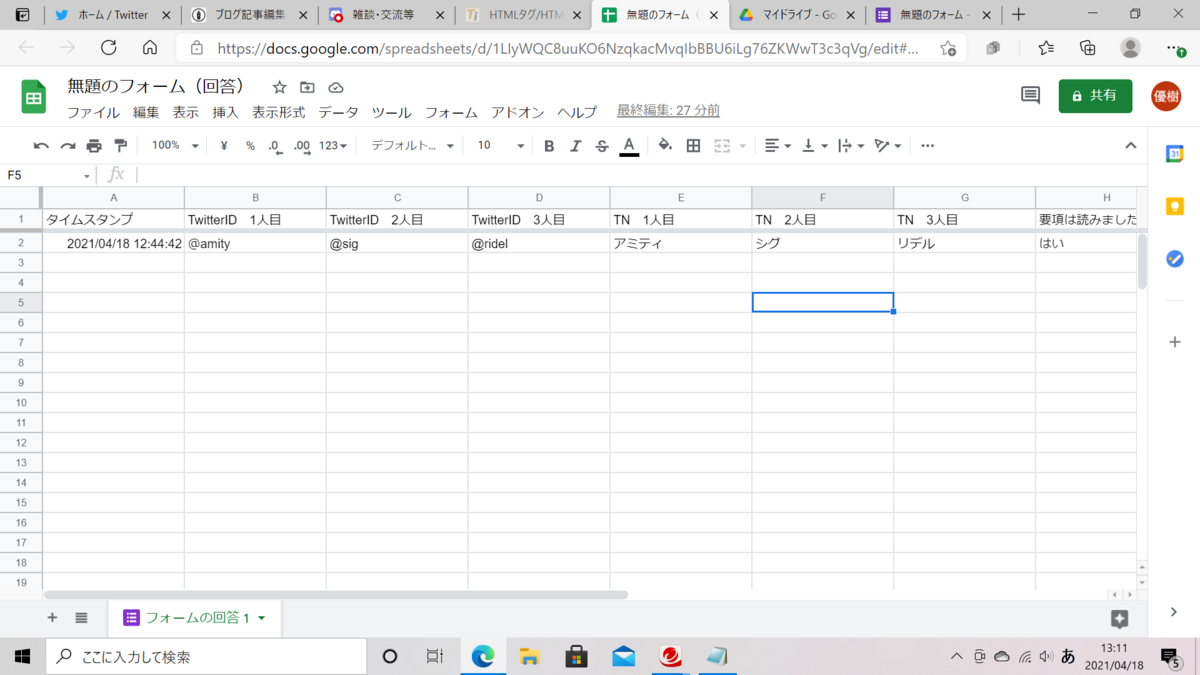Open the Explore button at bottom right
1200x675 pixels.
click(1120, 619)
